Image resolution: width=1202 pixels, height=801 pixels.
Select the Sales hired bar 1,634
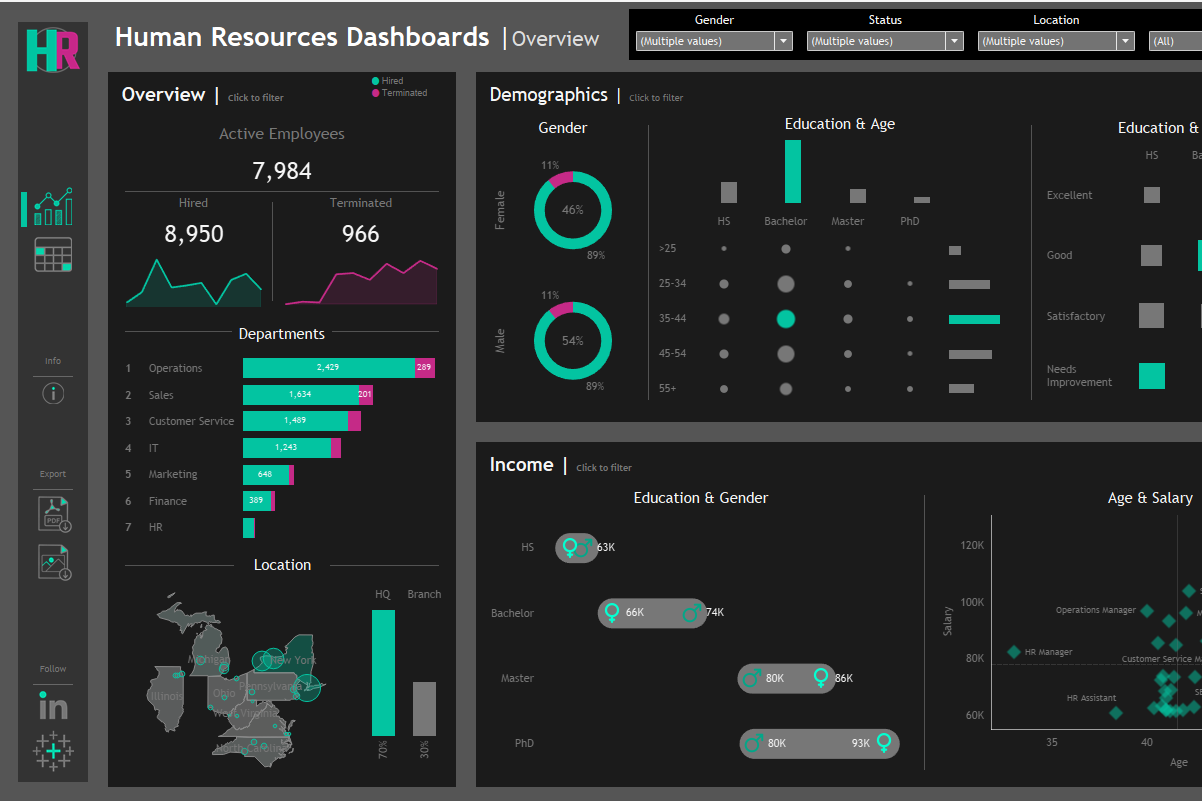(301, 395)
